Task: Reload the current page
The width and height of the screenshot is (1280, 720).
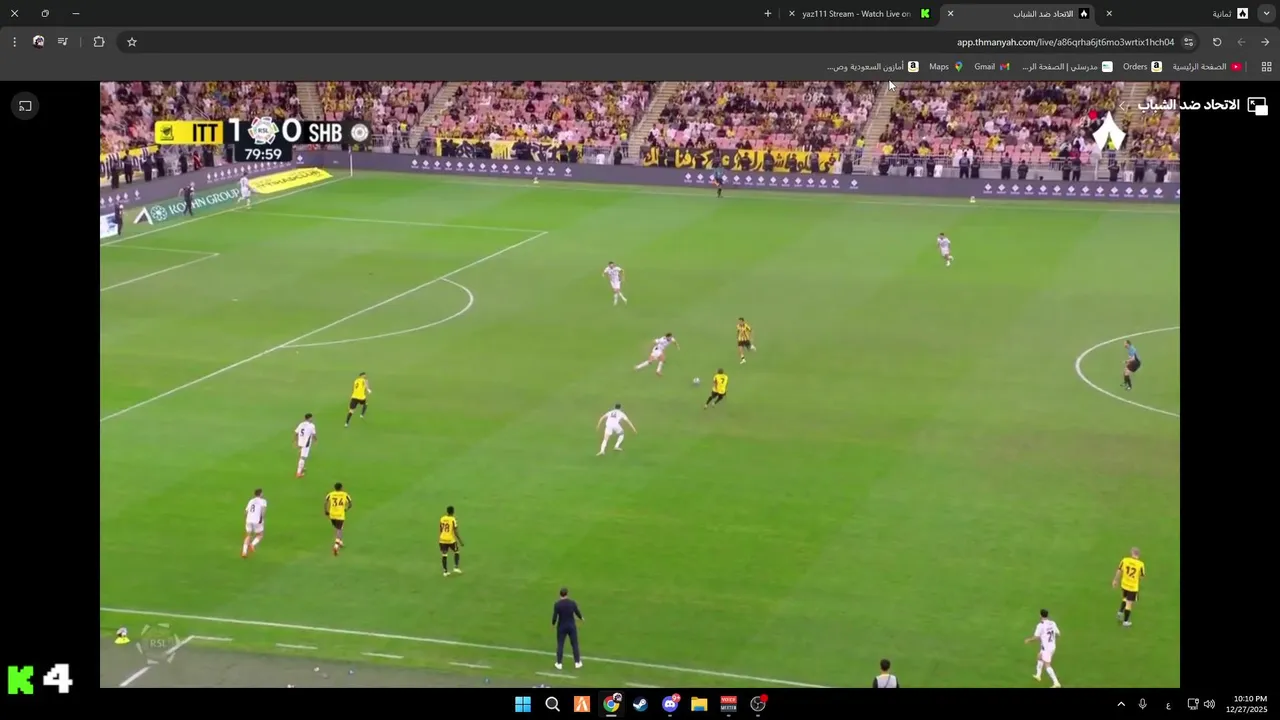Action: tap(1217, 42)
